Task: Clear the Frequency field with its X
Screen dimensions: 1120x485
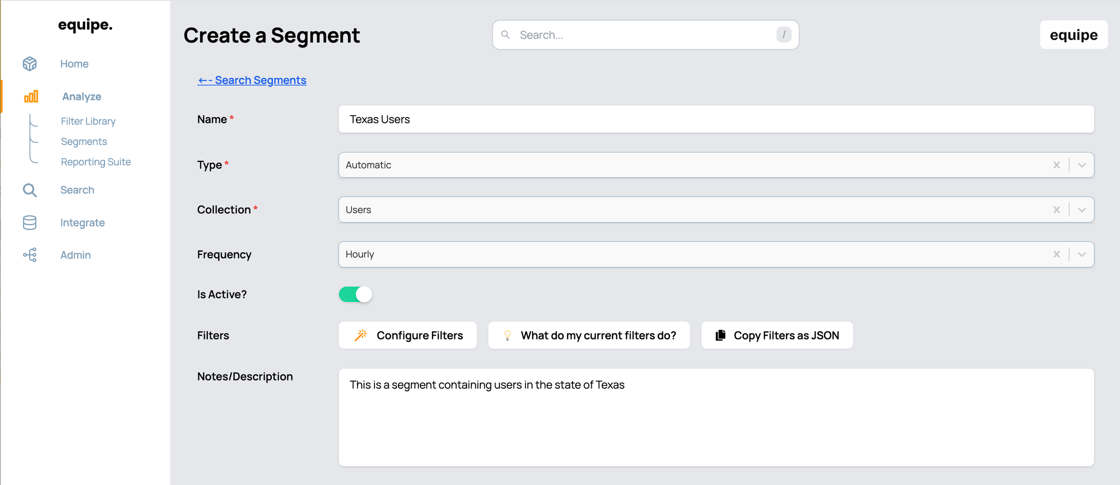Action: point(1056,254)
